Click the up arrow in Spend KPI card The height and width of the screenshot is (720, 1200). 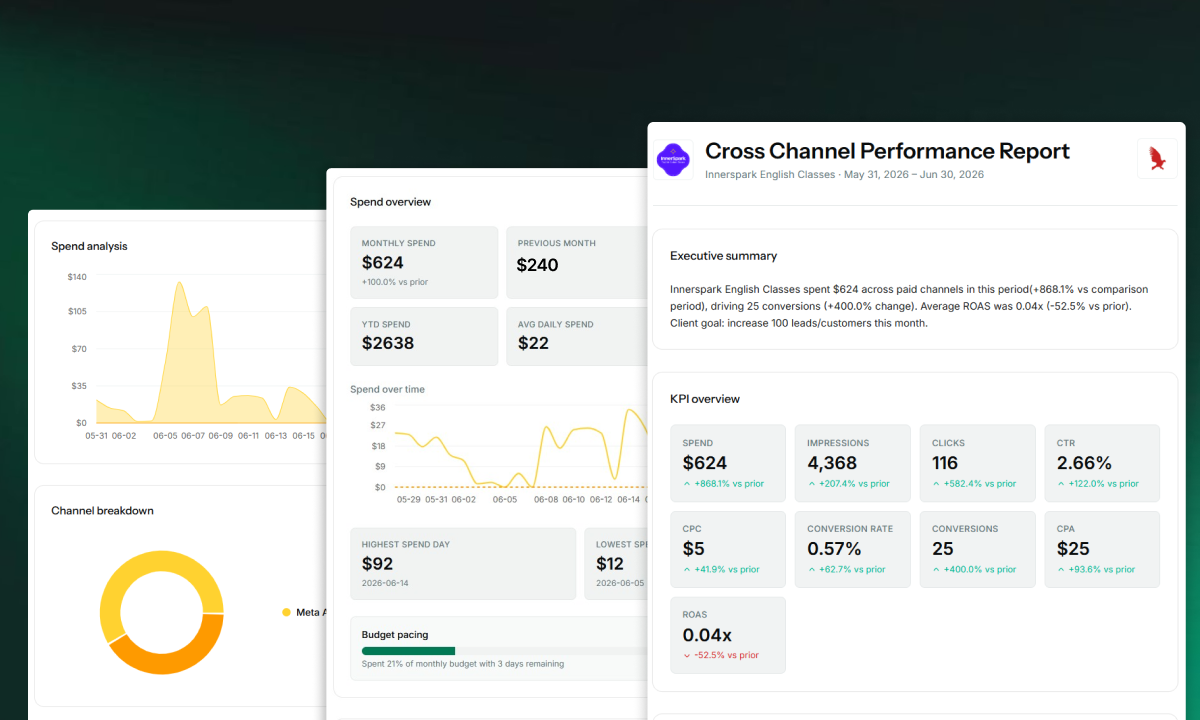coord(686,484)
